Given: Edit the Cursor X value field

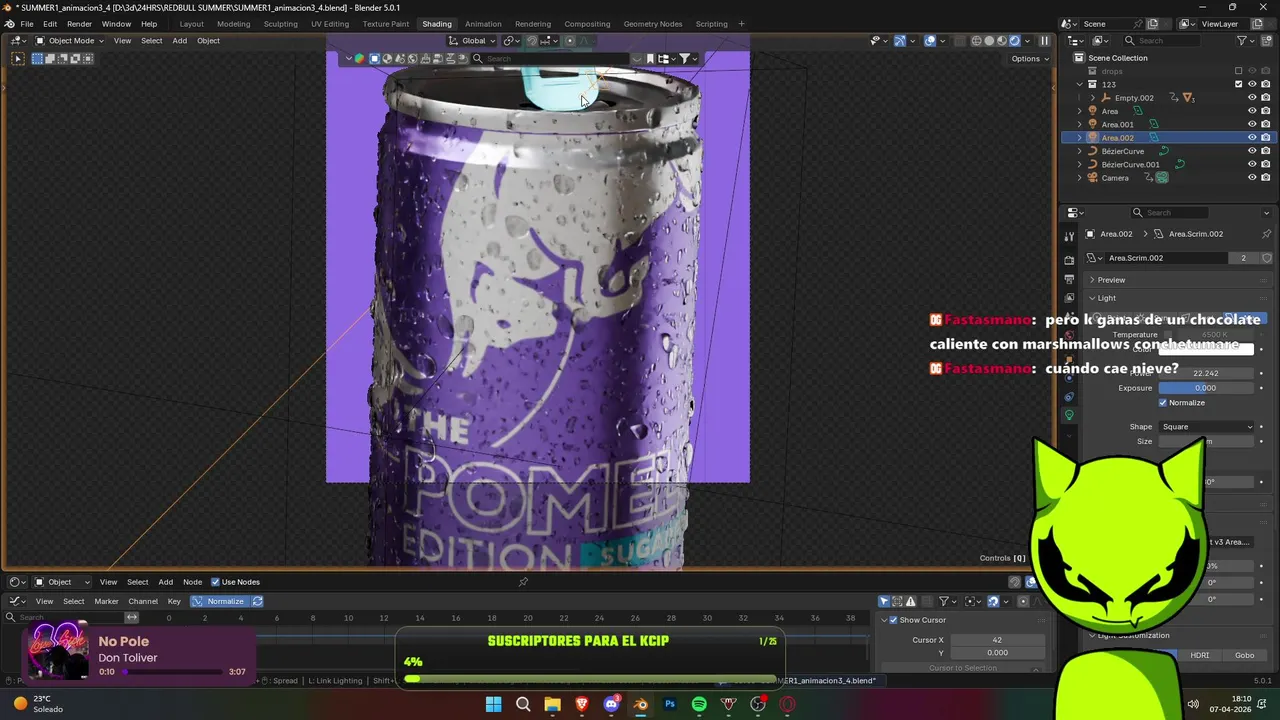Looking at the screenshot, I should coord(996,640).
